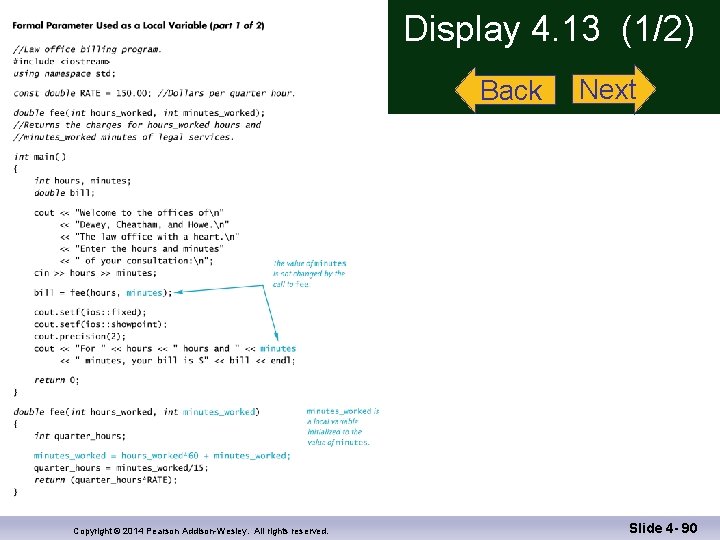This screenshot has width=720, height=540.
Task: Click the 'int hours, minutes;' declaration
Action: point(83,180)
